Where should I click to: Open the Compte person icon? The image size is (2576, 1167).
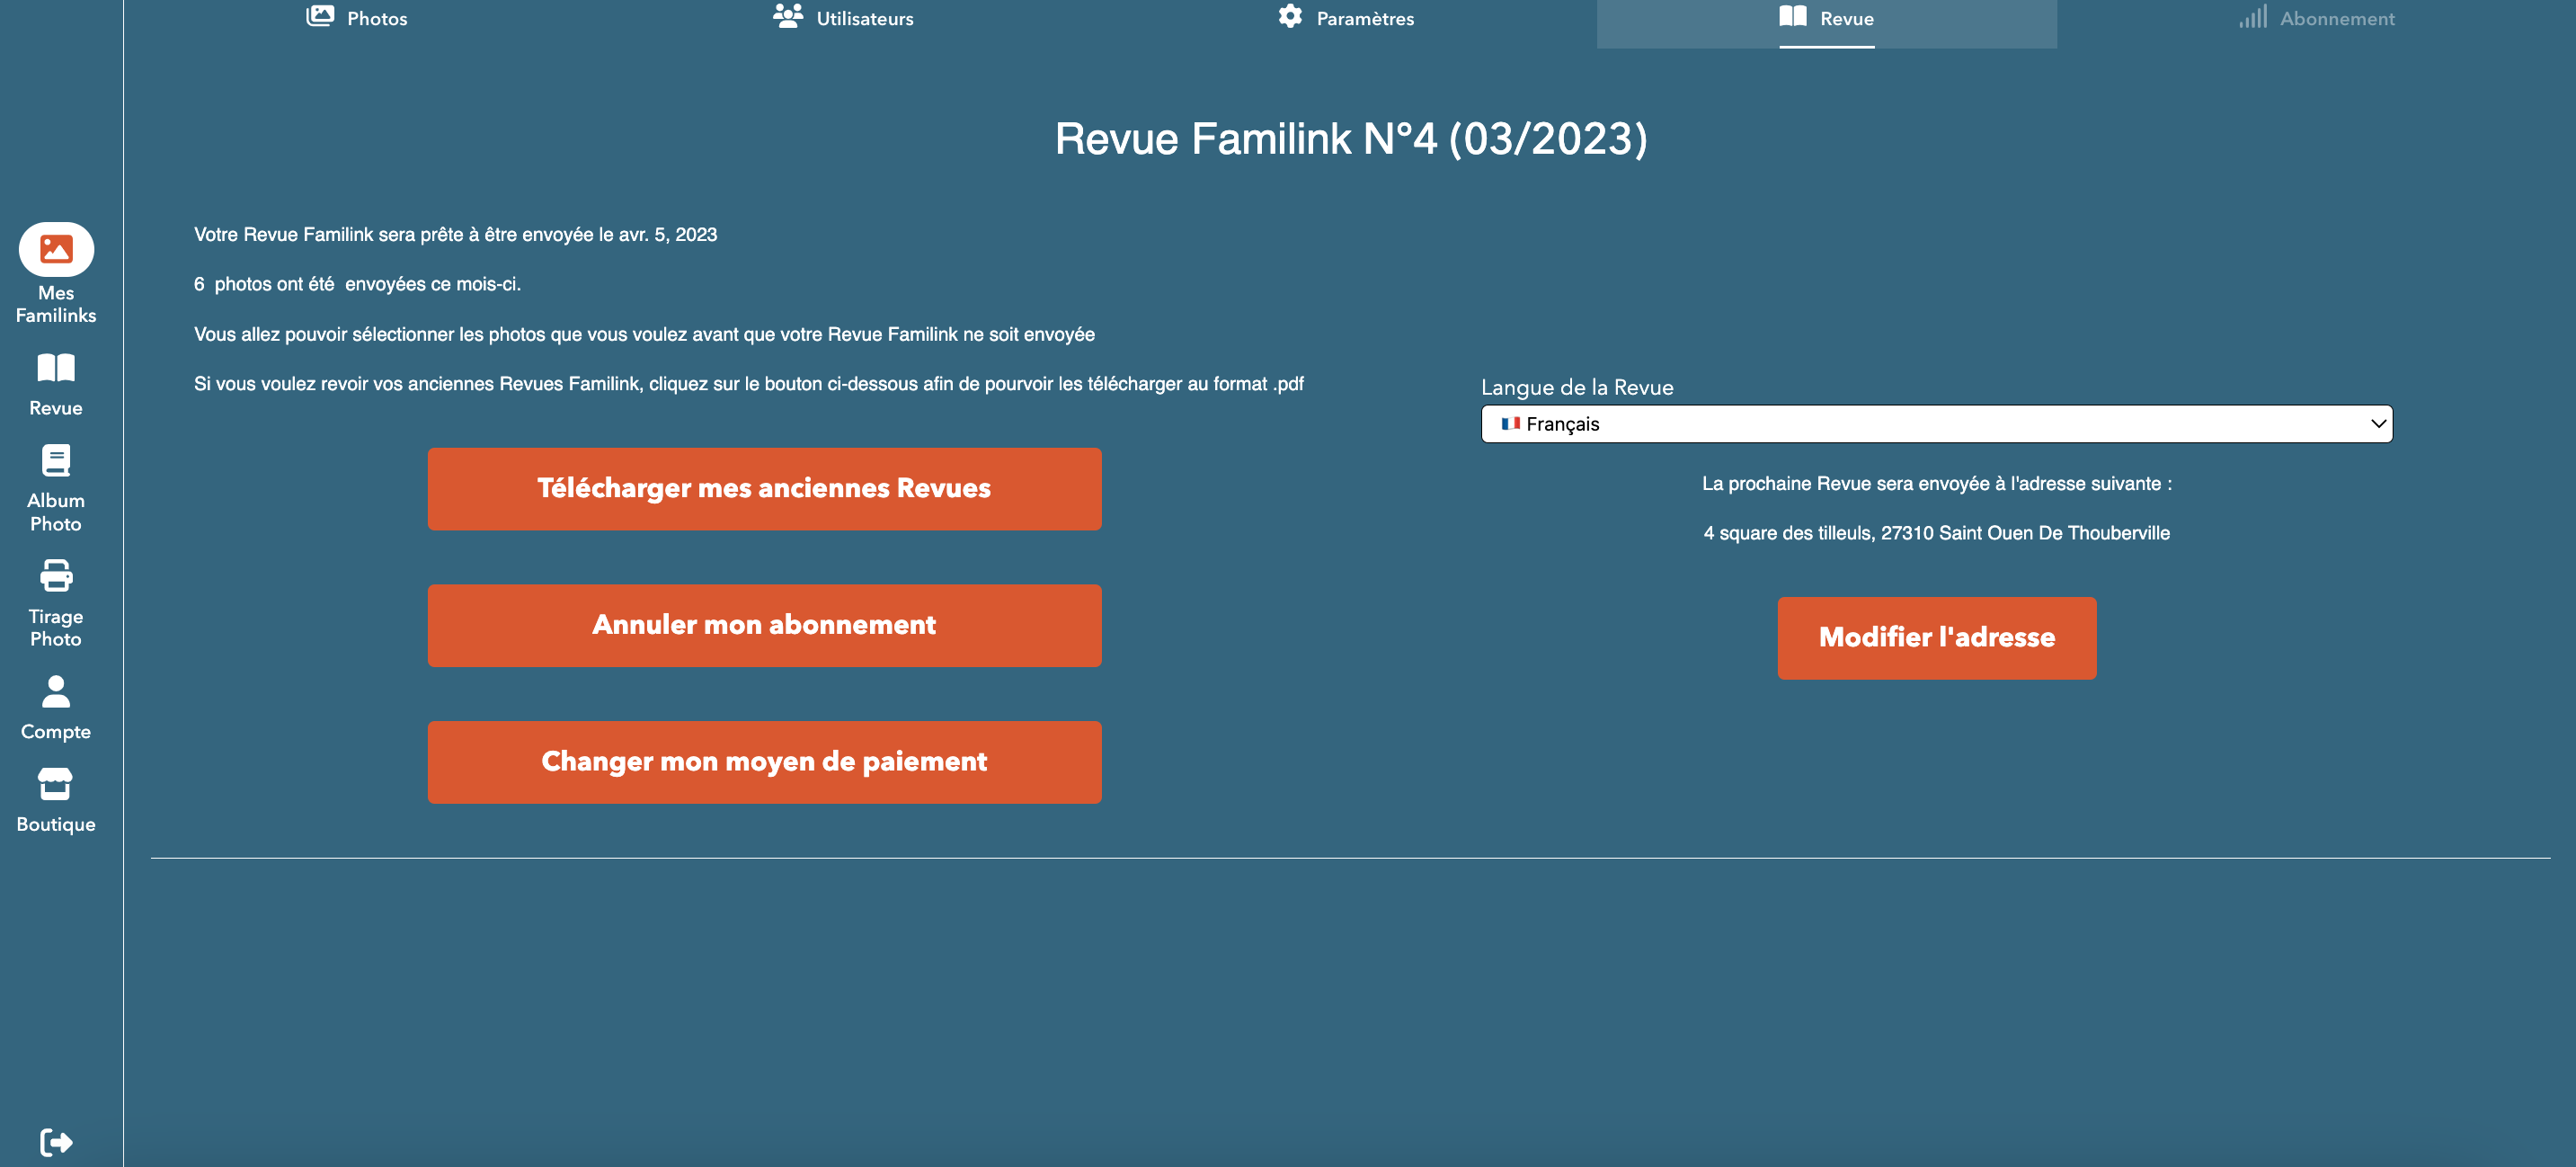tap(56, 692)
